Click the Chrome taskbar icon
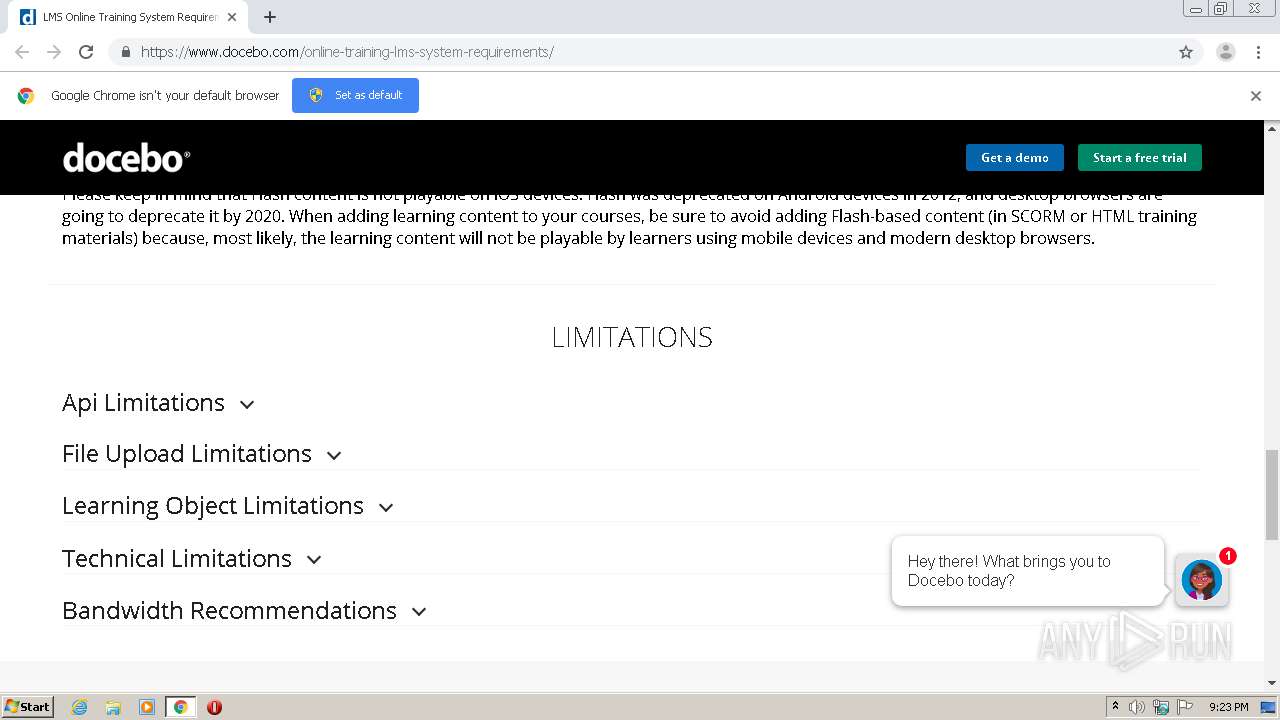The height and width of the screenshot is (720, 1280). click(x=180, y=707)
